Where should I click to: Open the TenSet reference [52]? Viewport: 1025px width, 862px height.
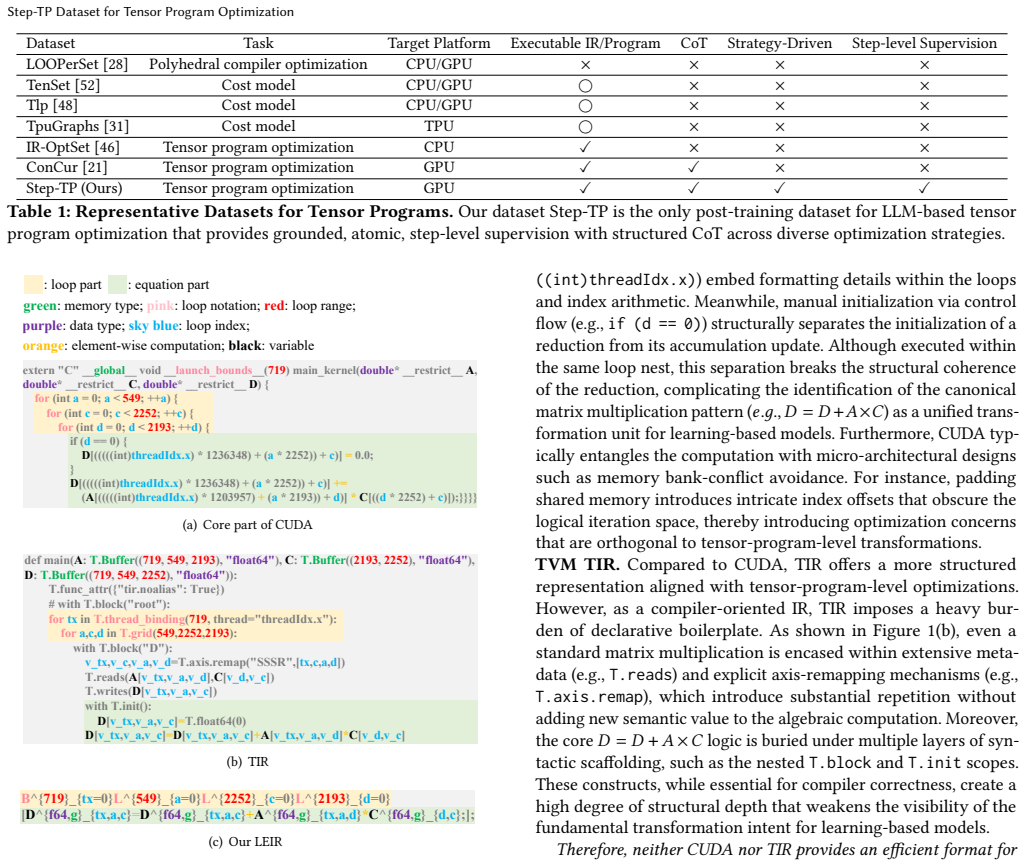click(x=88, y=85)
